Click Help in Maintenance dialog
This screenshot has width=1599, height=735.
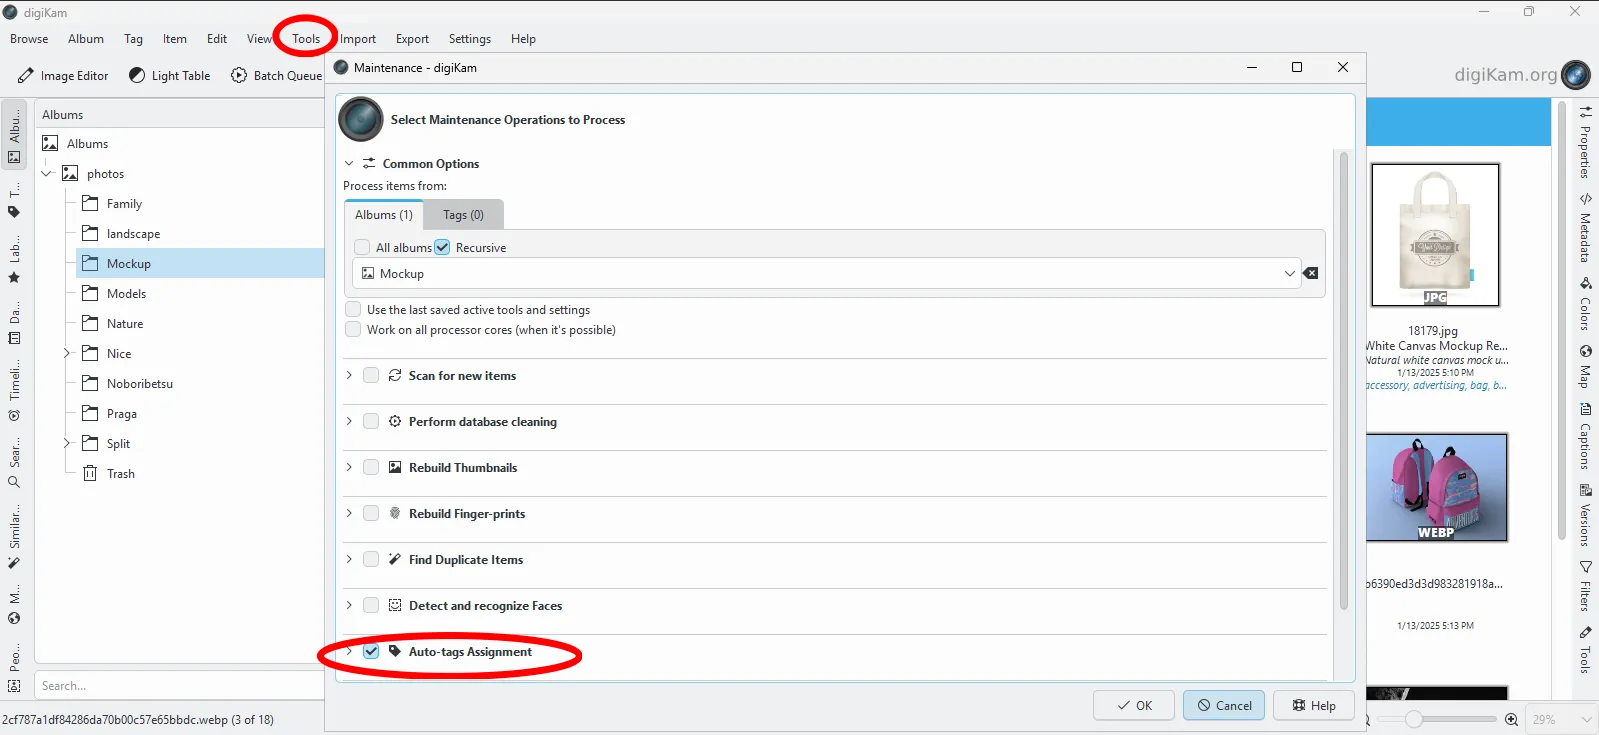pos(1314,705)
